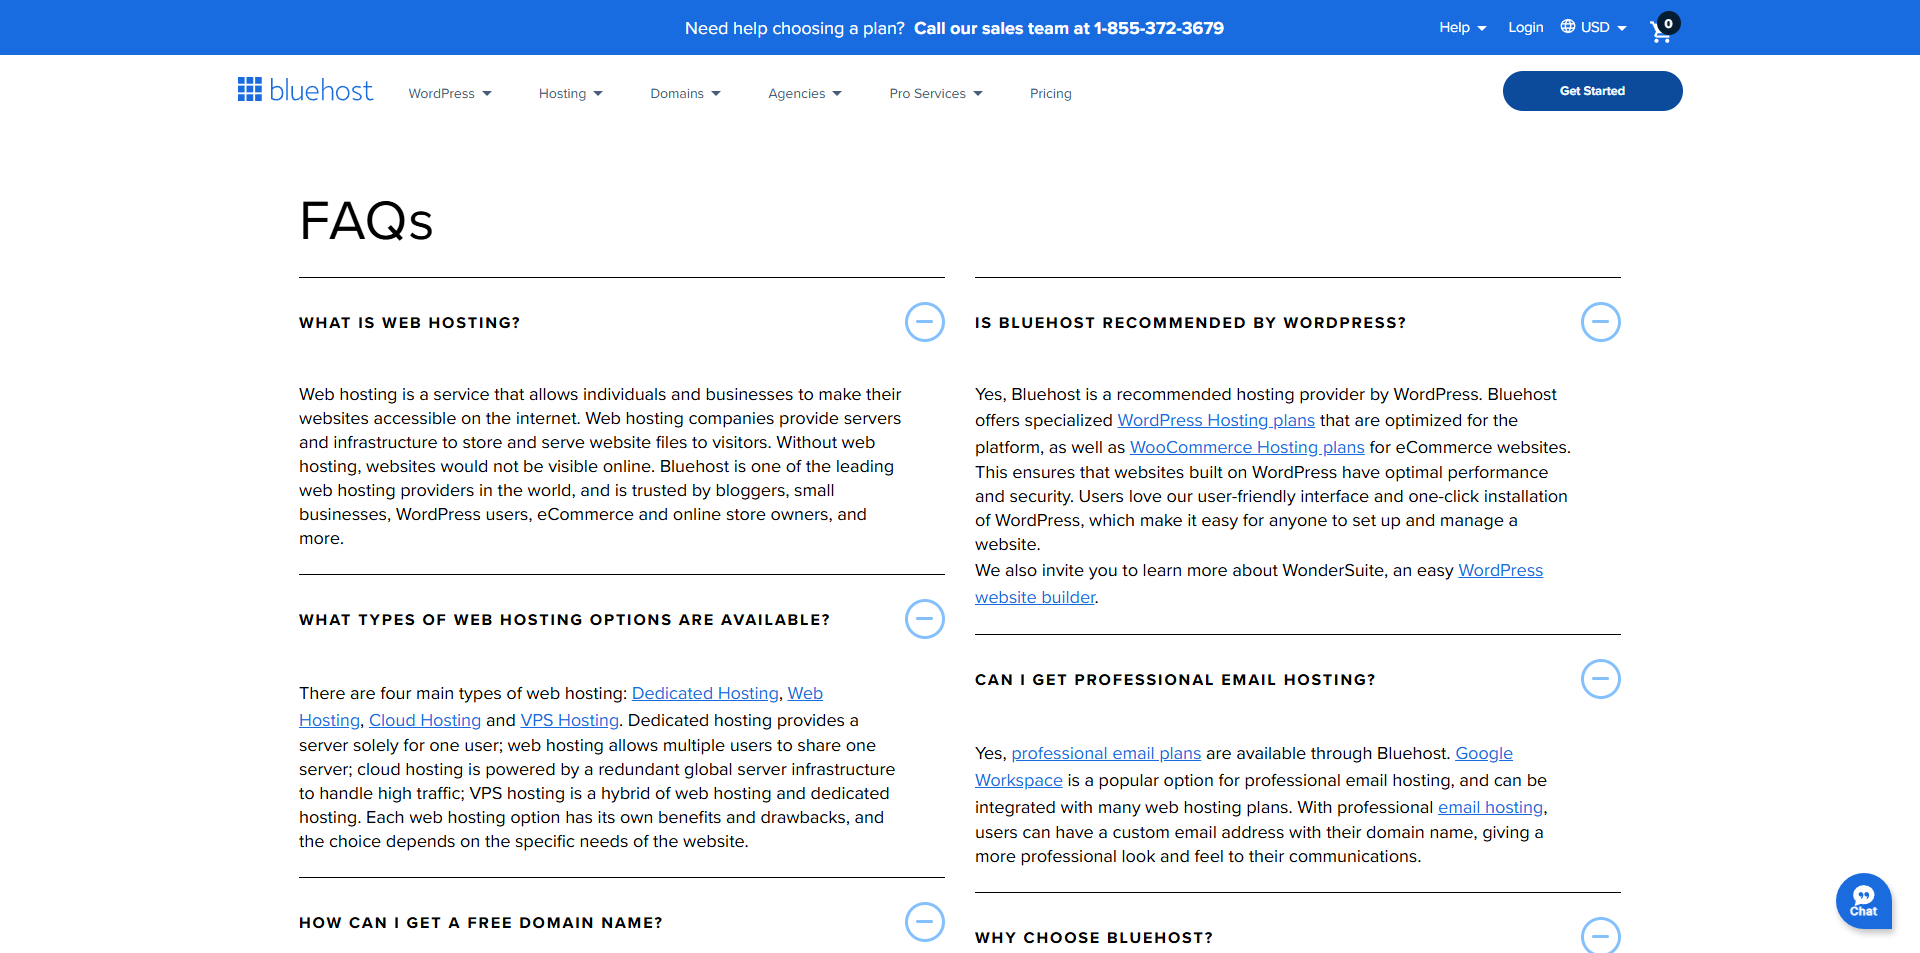Go to the Pricing page
This screenshot has height=953, width=1920.
[1050, 94]
